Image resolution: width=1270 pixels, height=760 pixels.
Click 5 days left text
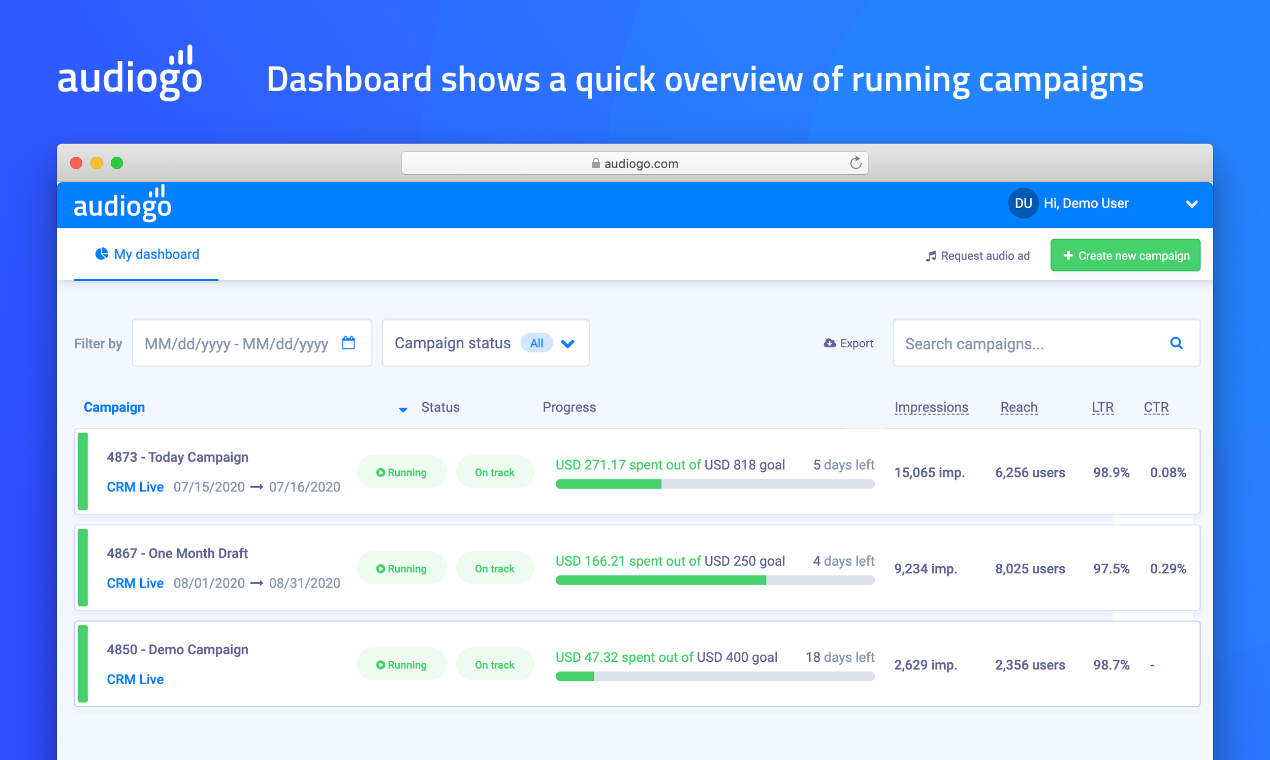point(844,465)
